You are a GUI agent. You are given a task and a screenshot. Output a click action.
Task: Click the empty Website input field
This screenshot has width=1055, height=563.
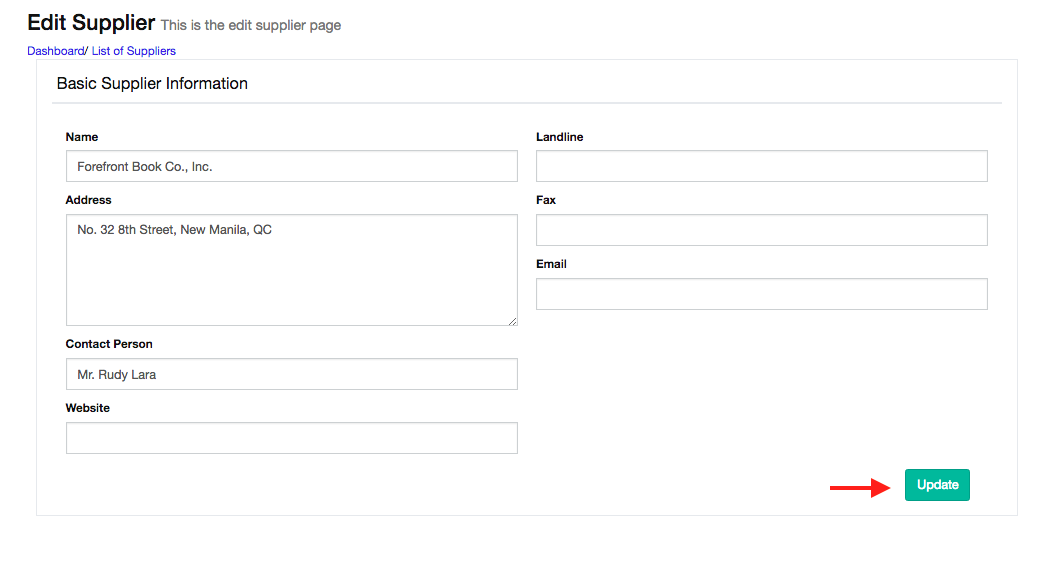click(291, 438)
